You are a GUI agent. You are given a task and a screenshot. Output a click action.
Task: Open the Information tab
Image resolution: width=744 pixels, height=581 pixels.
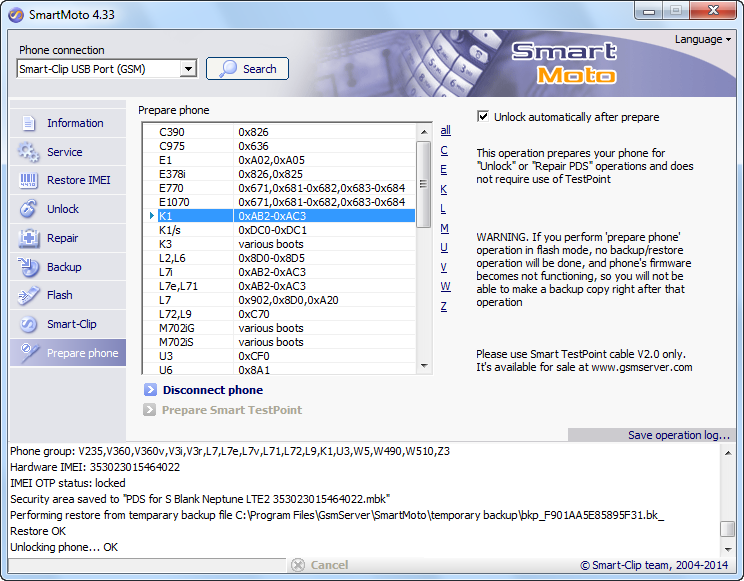pyautogui.click(x=68, y=123)
